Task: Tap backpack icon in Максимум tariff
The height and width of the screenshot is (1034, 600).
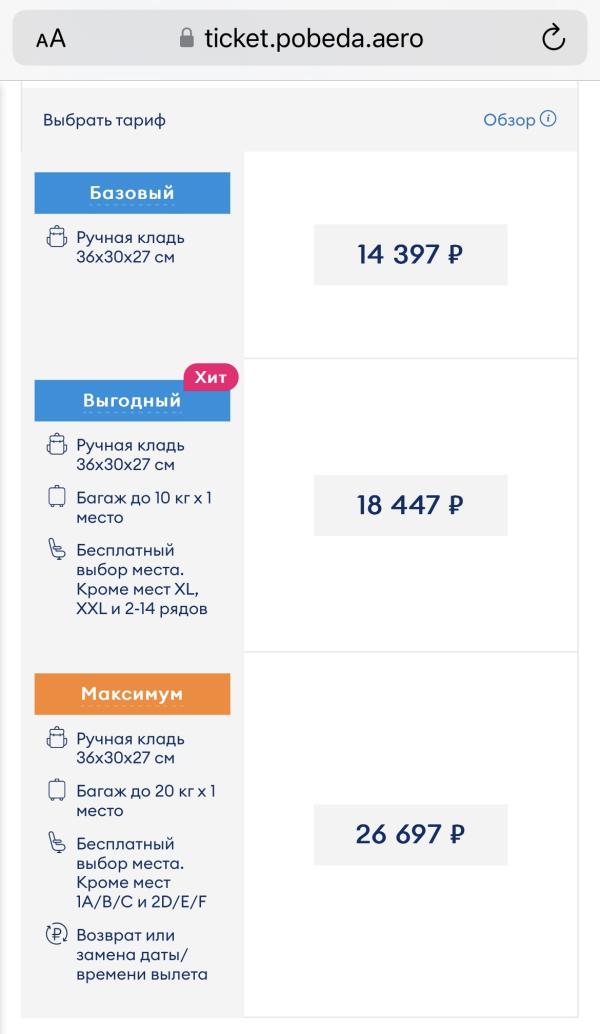Action: 56,739
